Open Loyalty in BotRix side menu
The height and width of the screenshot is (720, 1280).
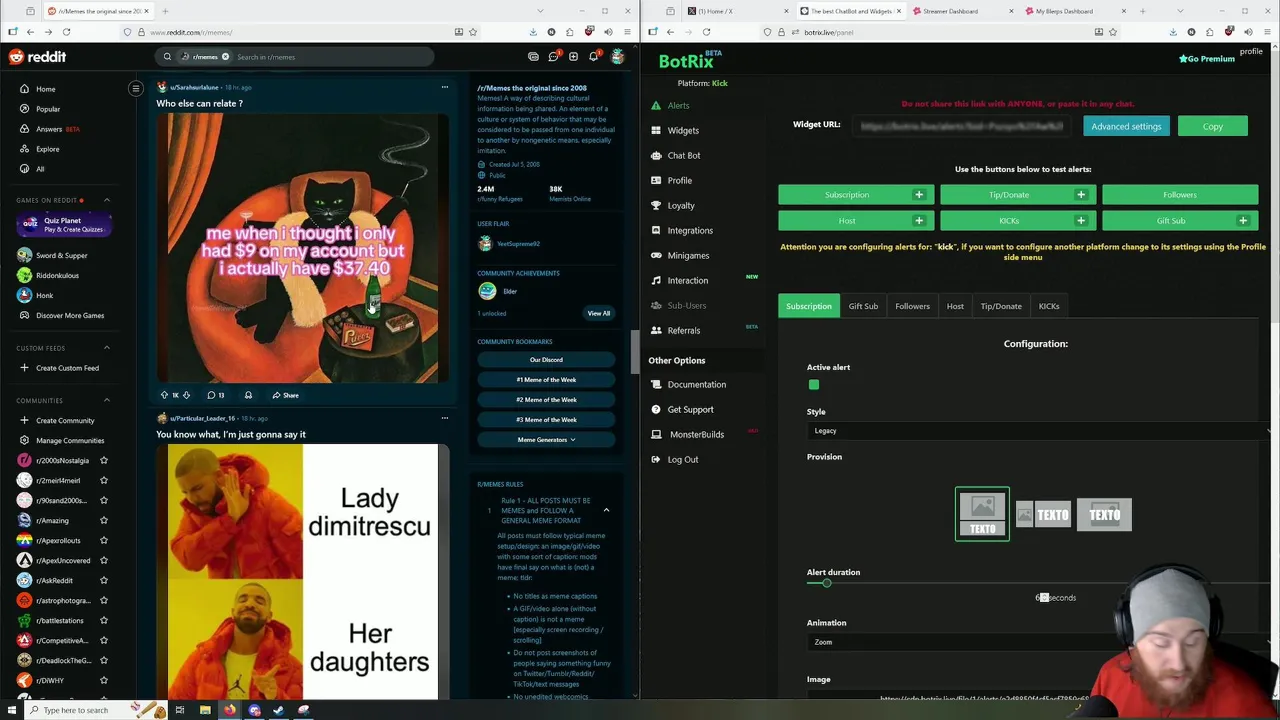click(x=681, y=205)
